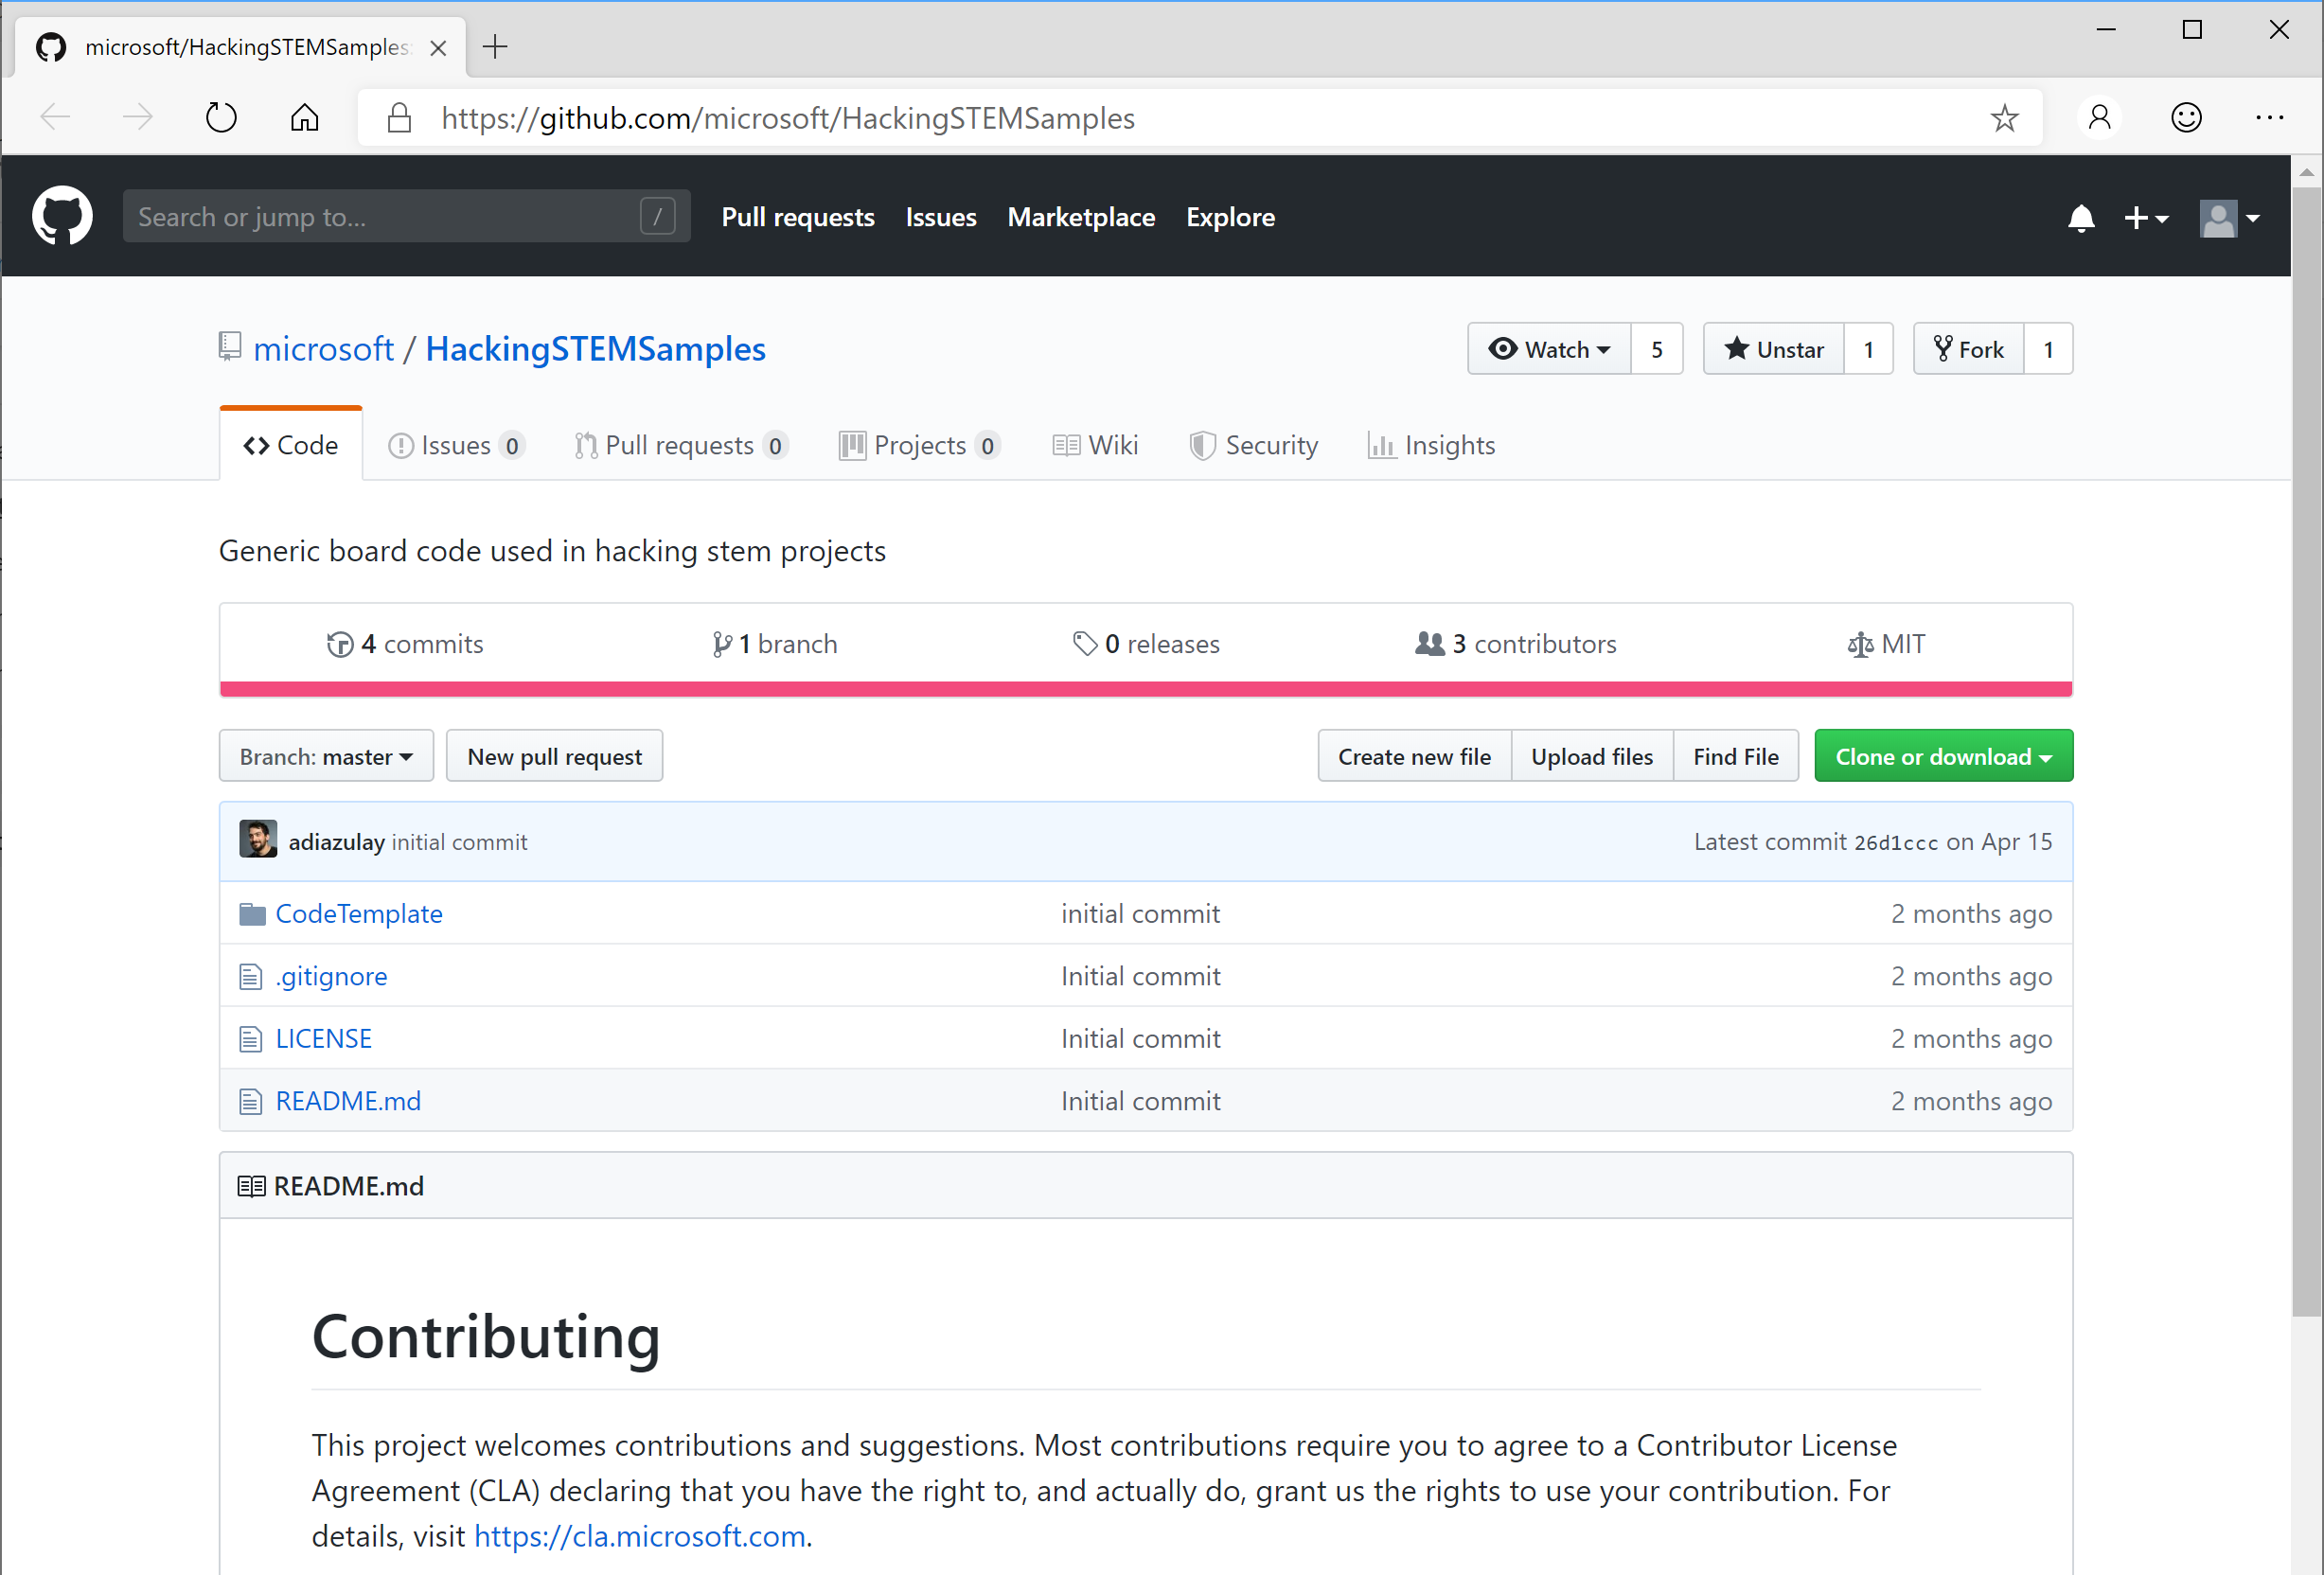
Task: Select the README.md file link
Action: 346,1101
